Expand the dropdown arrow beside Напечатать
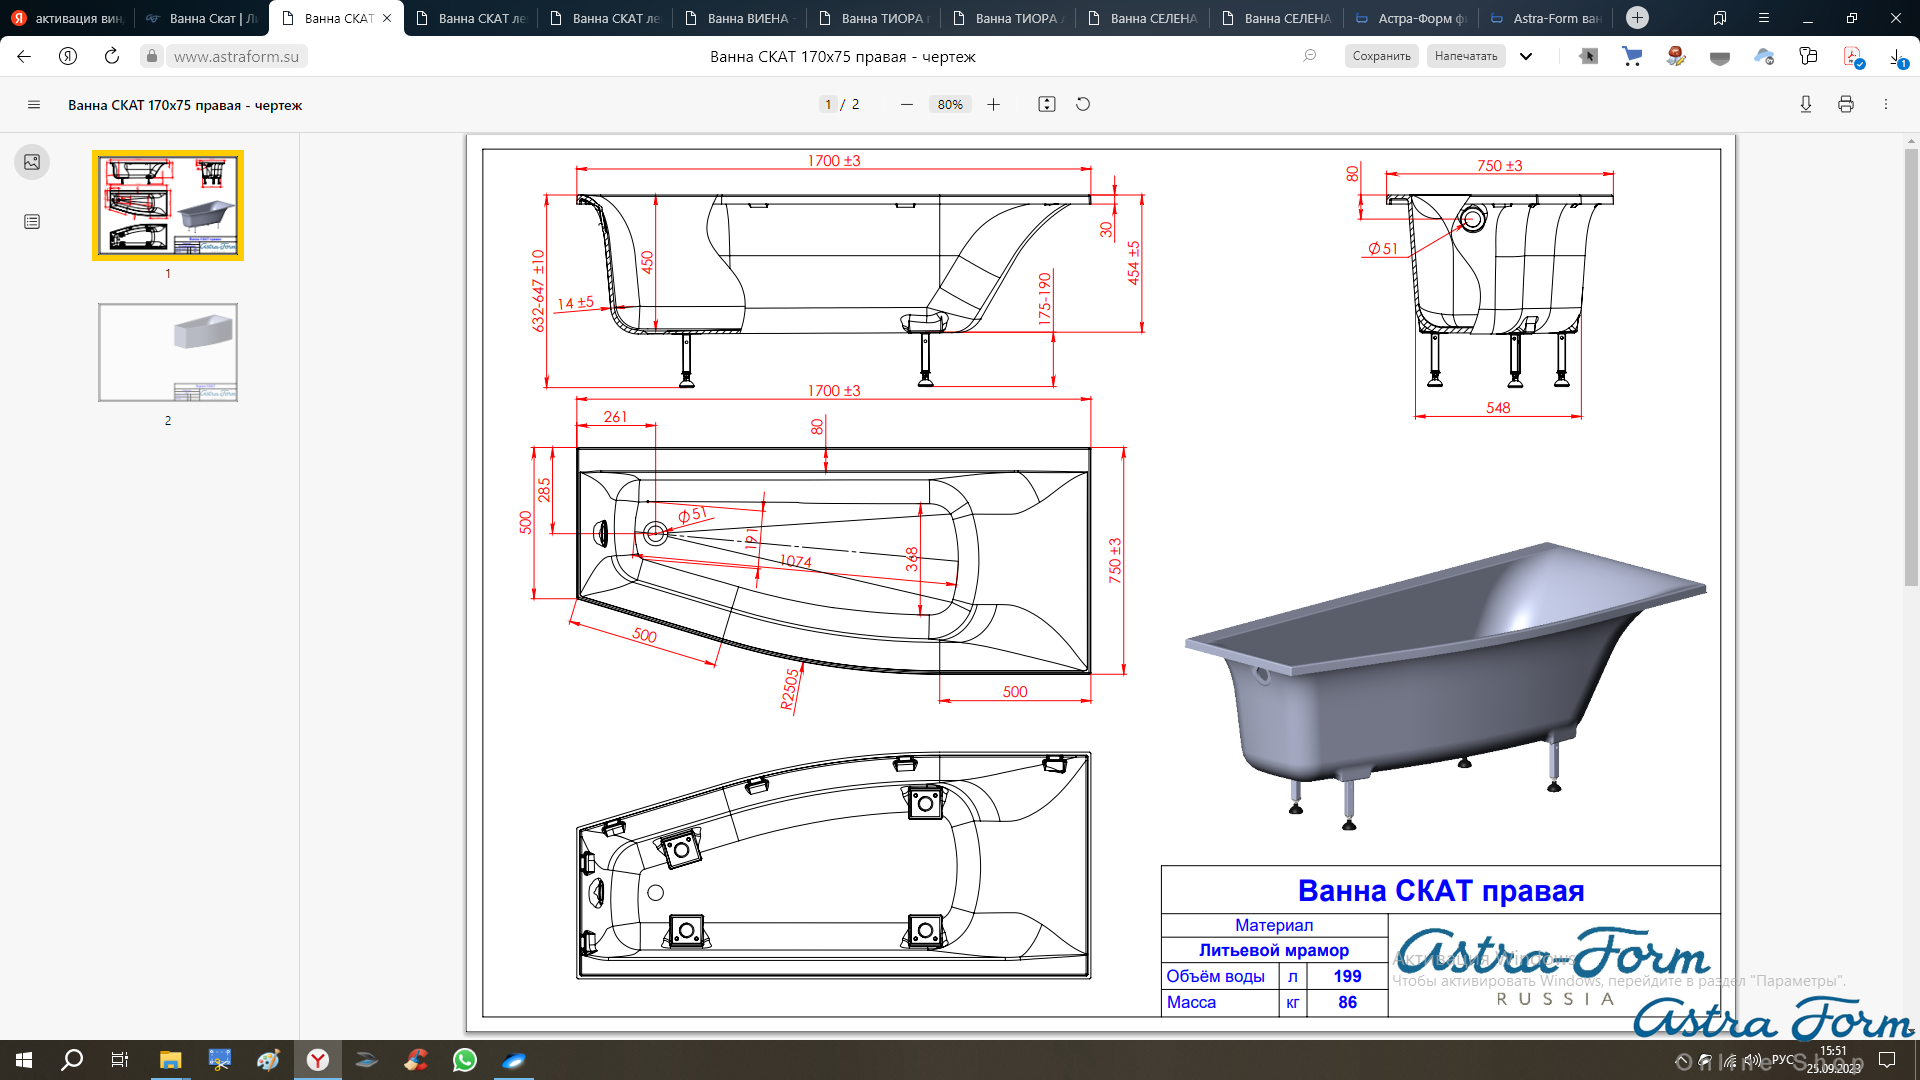 [1525, 56]
